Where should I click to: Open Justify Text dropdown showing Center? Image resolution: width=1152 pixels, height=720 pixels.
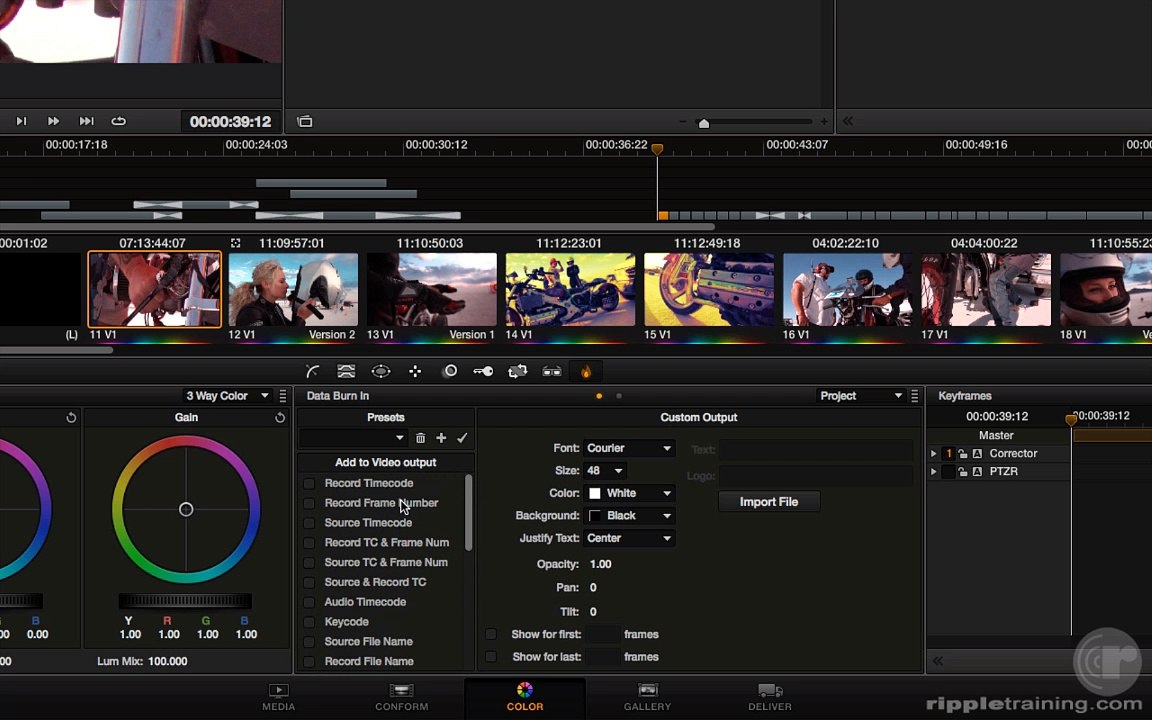(629, 539)
